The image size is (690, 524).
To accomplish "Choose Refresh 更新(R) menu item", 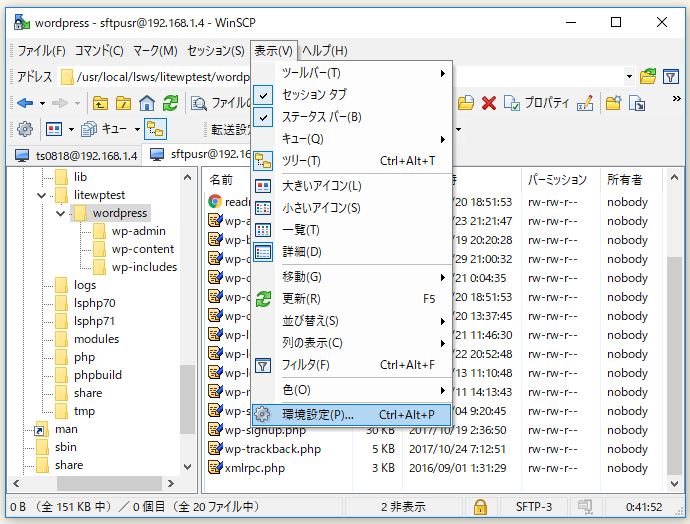I will pyautogui.click(x=352, y=299).
